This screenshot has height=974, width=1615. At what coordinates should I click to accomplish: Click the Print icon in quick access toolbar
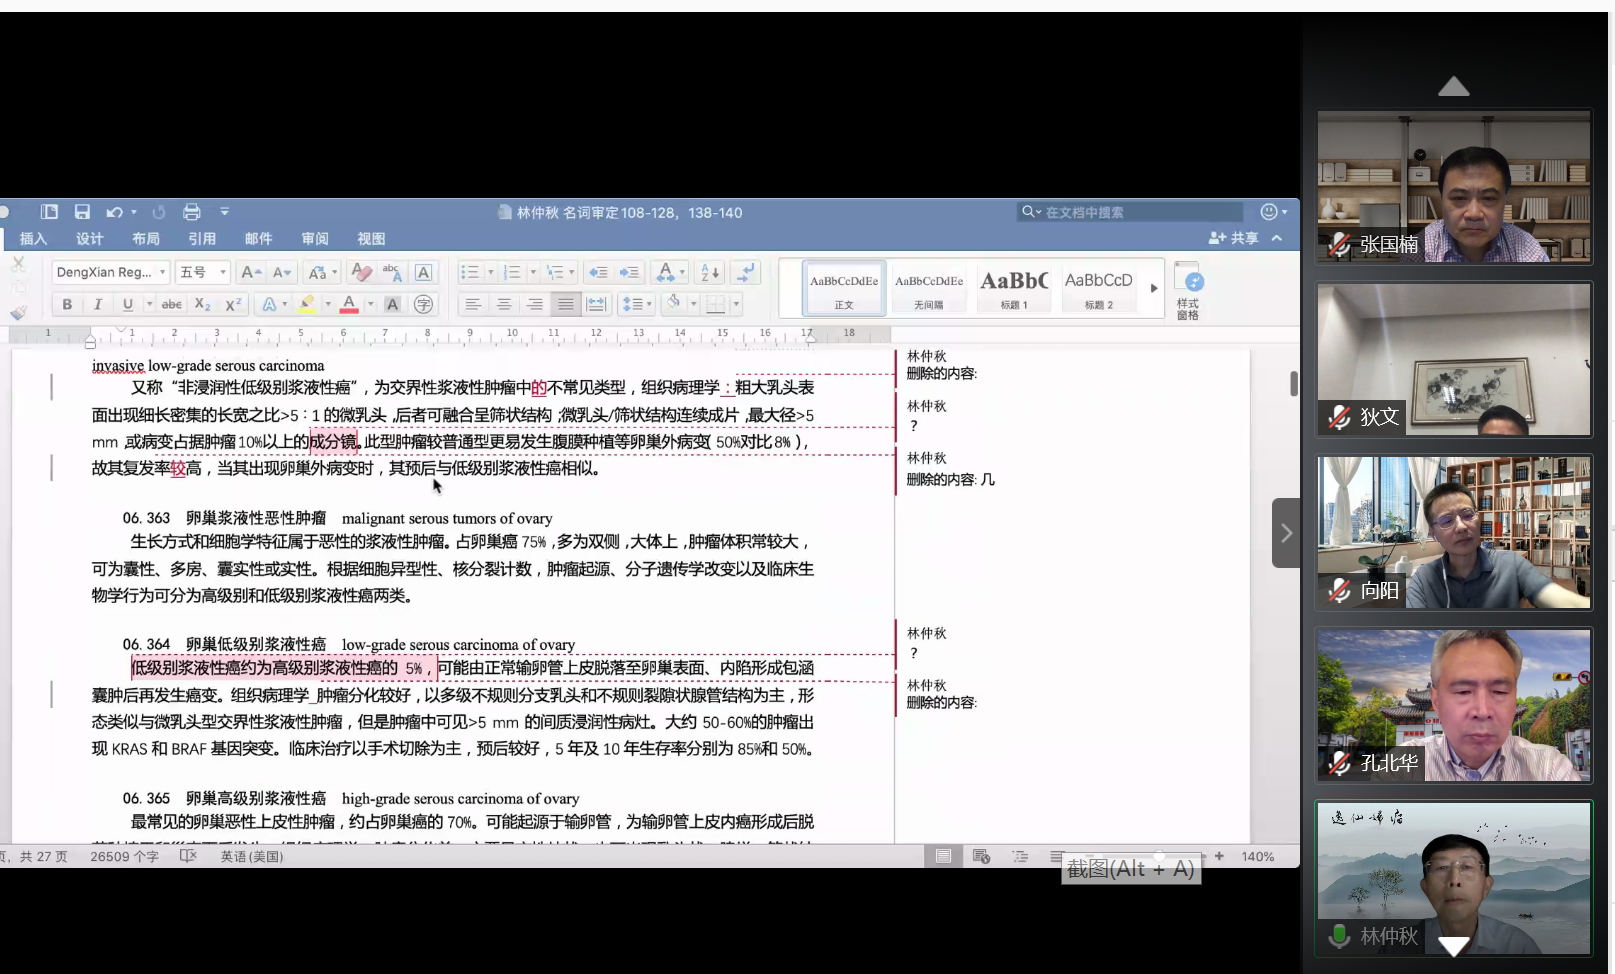point(192,212)
